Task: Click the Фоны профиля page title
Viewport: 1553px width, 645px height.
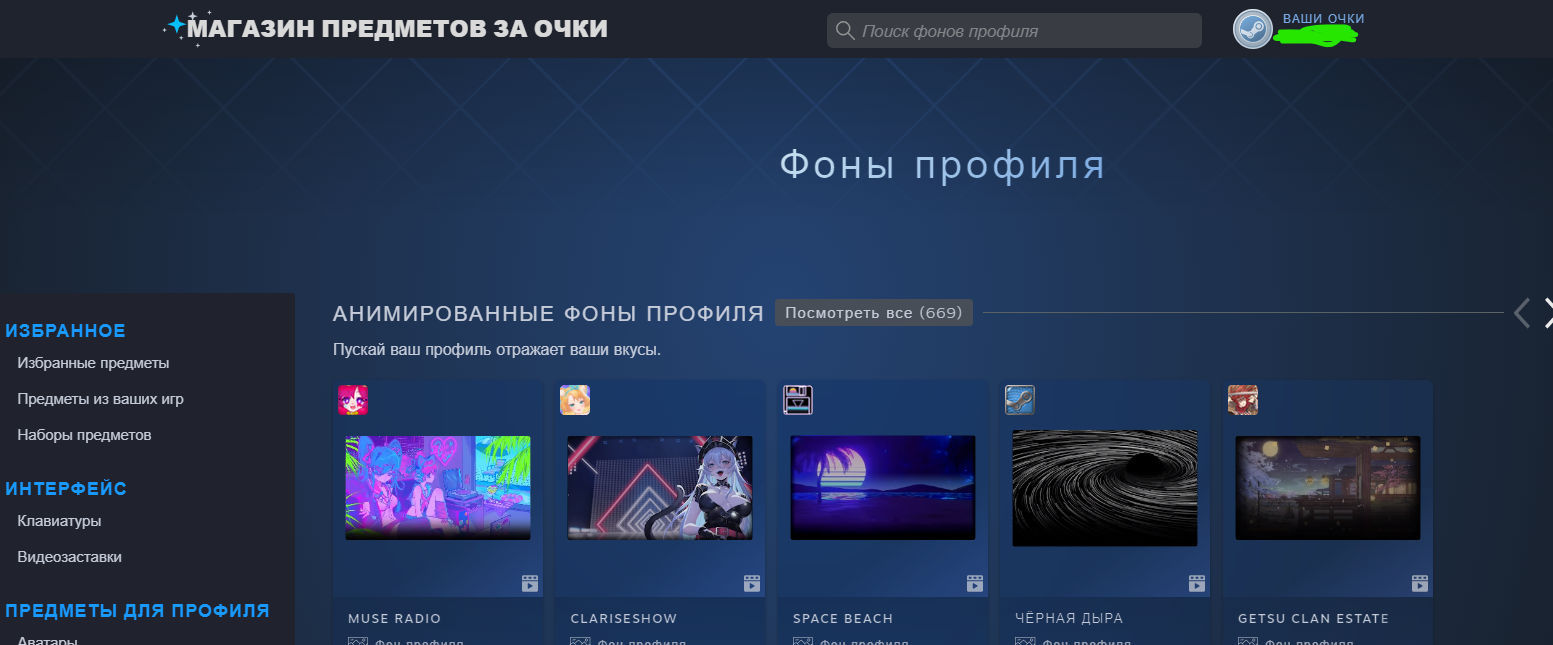Action: pos(942,166)
